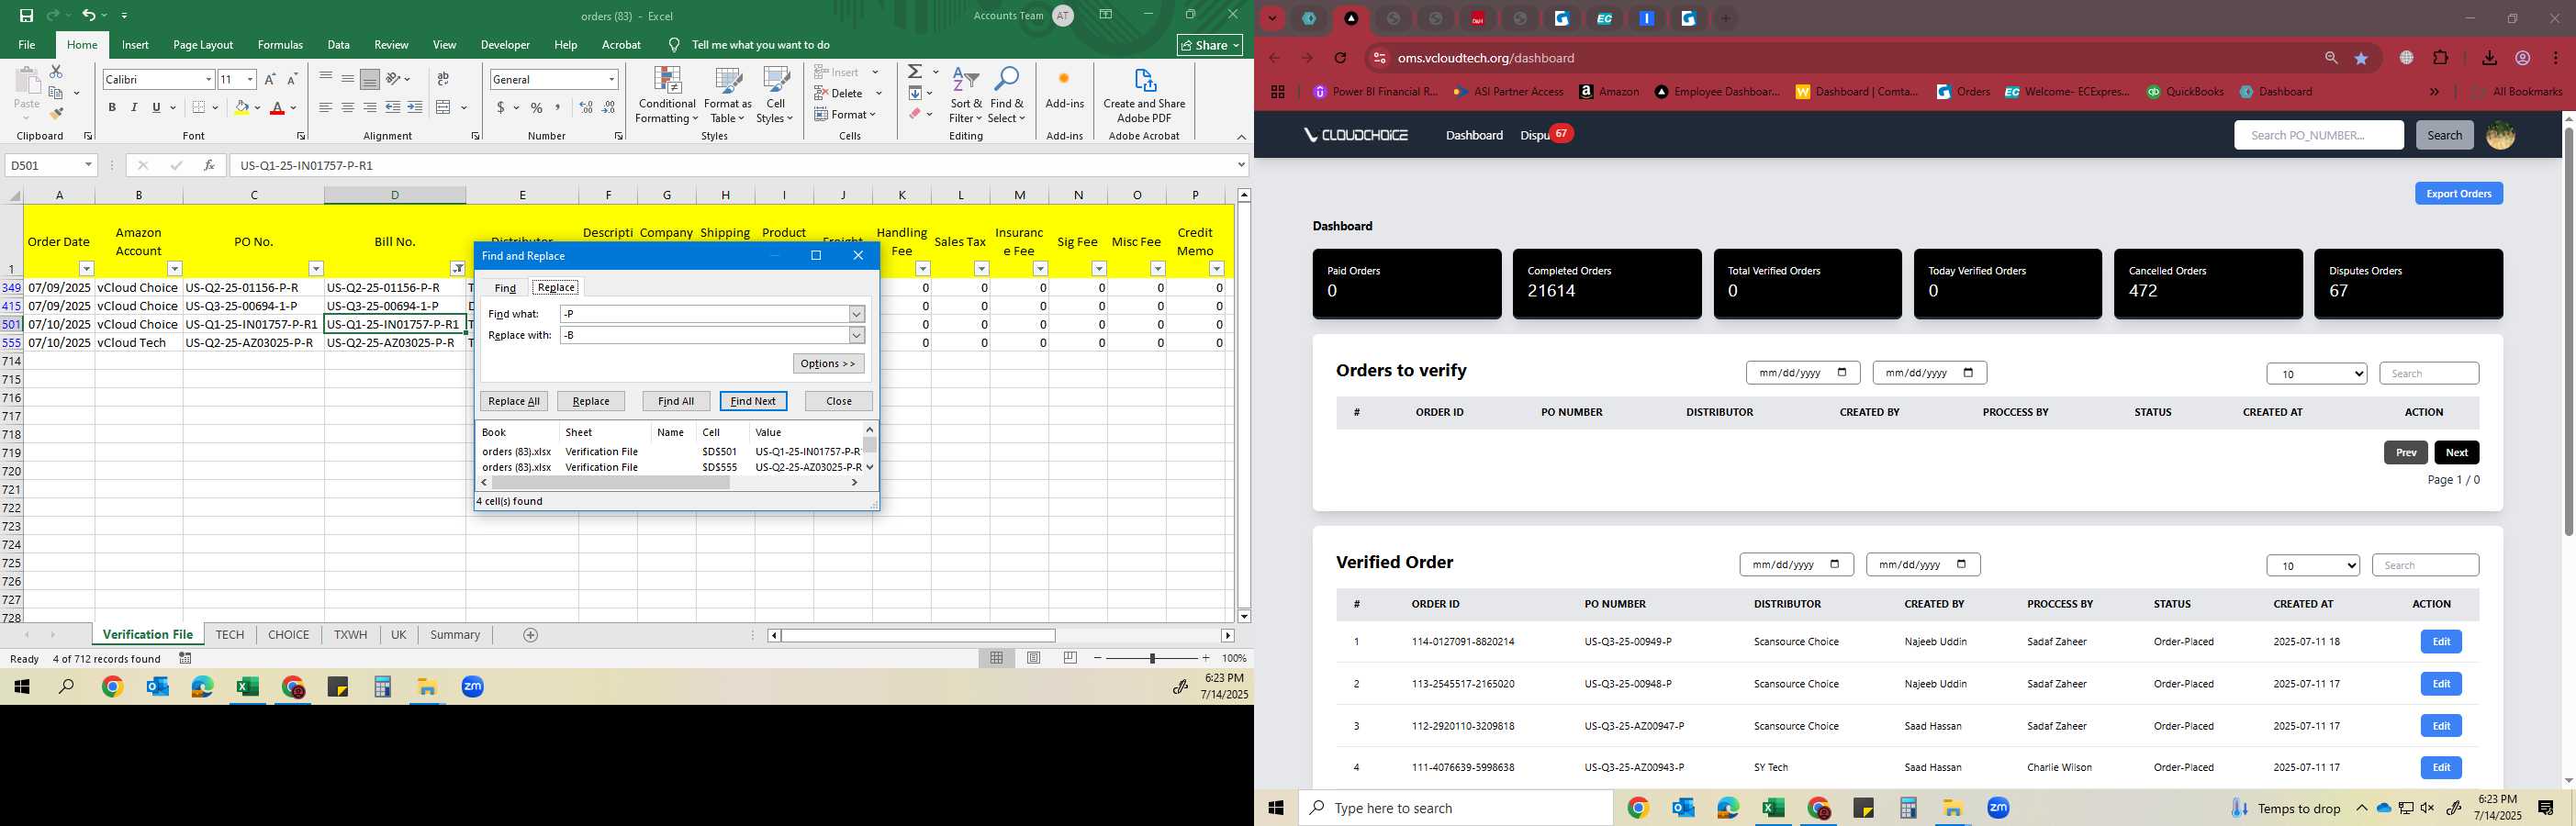This screenshot has height=826, width=2576.
Task: Open Cell Styles gallery
Action: click(x=775, y=96)
